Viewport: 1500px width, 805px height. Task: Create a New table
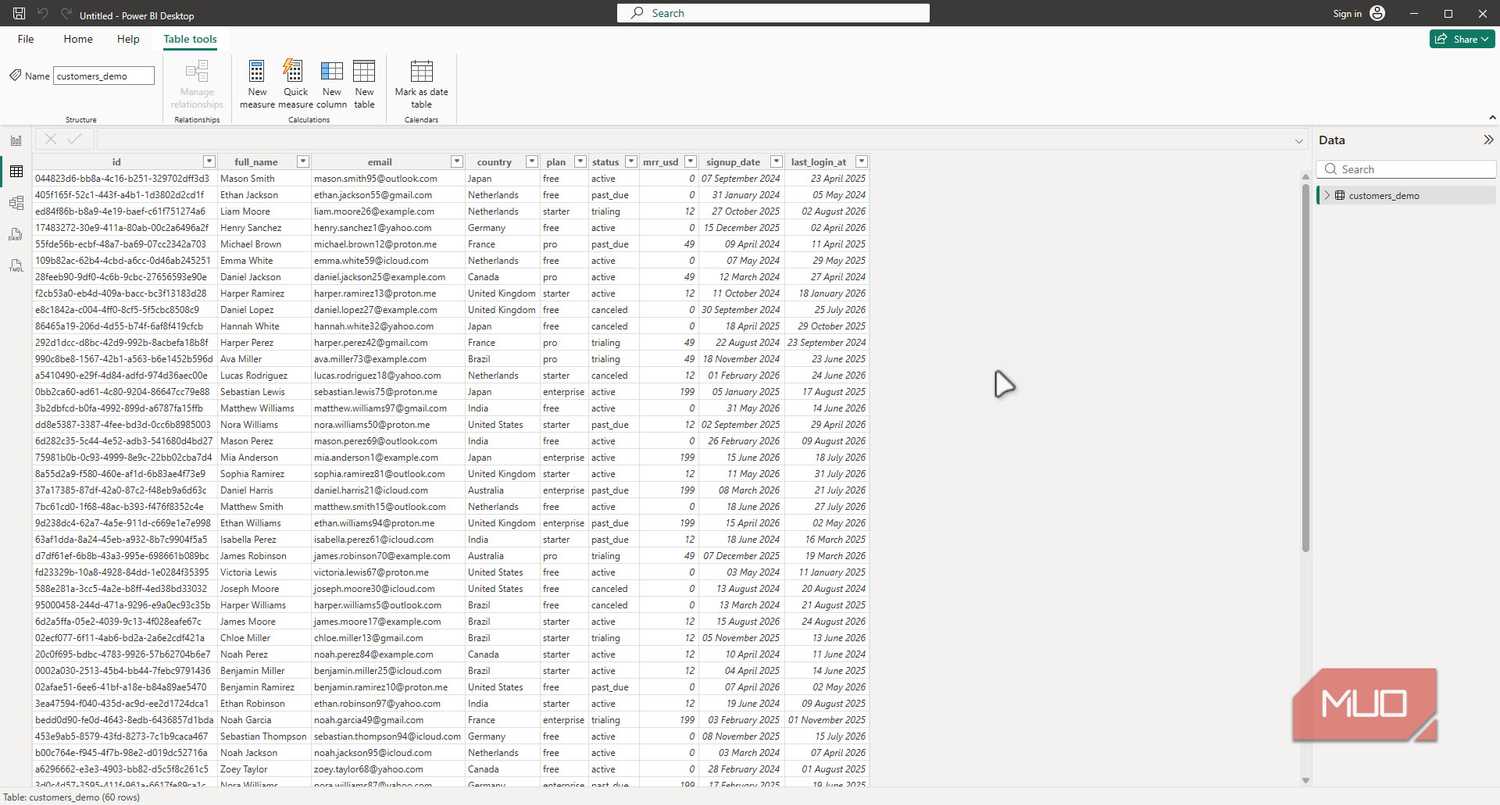364,84
